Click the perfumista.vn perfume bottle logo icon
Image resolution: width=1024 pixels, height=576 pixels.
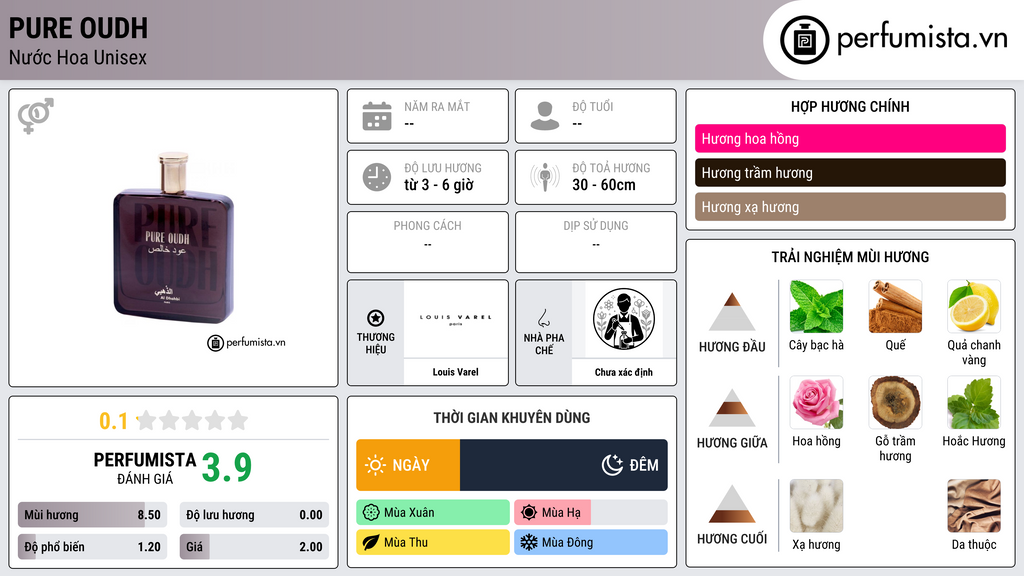pyautogui.click(x=804, y=40)
